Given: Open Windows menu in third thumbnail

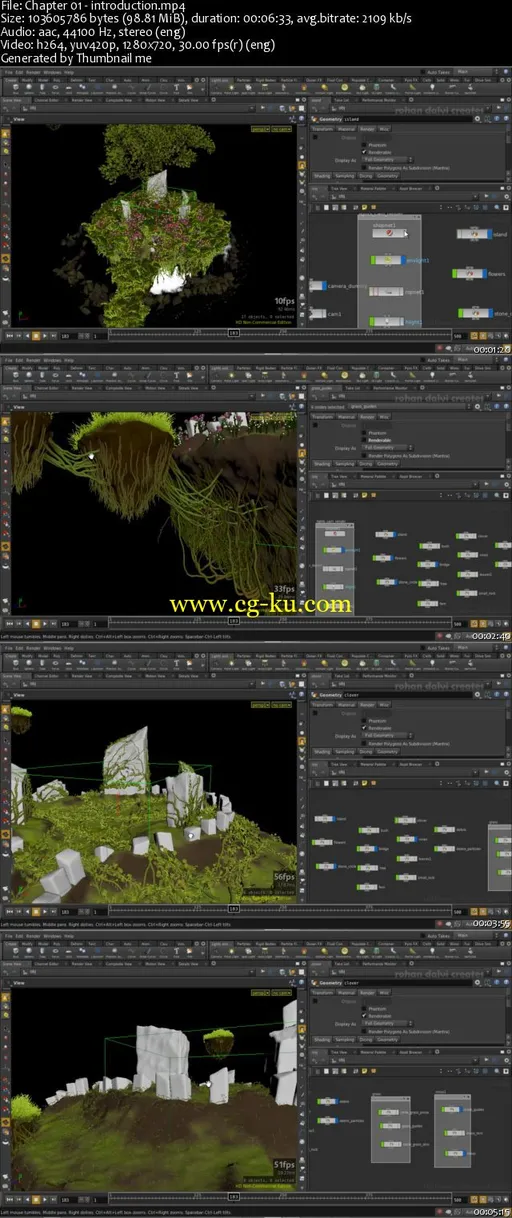Looking at the screenshot, I should [52, 647].
